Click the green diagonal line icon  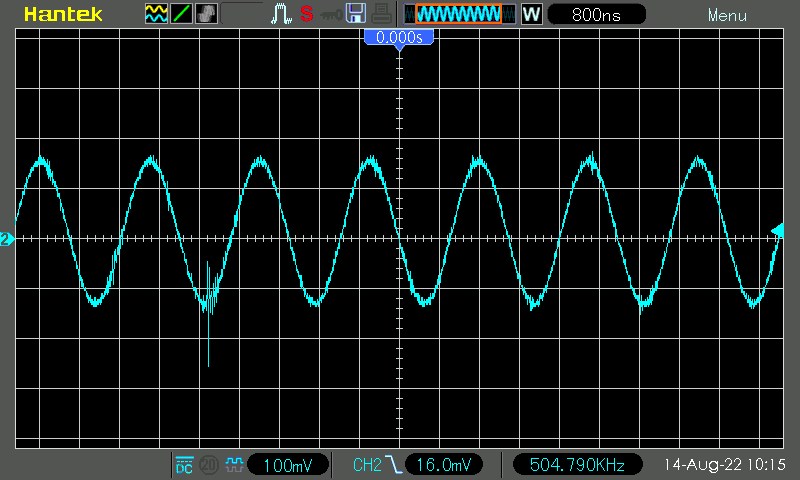pos(181,14)
